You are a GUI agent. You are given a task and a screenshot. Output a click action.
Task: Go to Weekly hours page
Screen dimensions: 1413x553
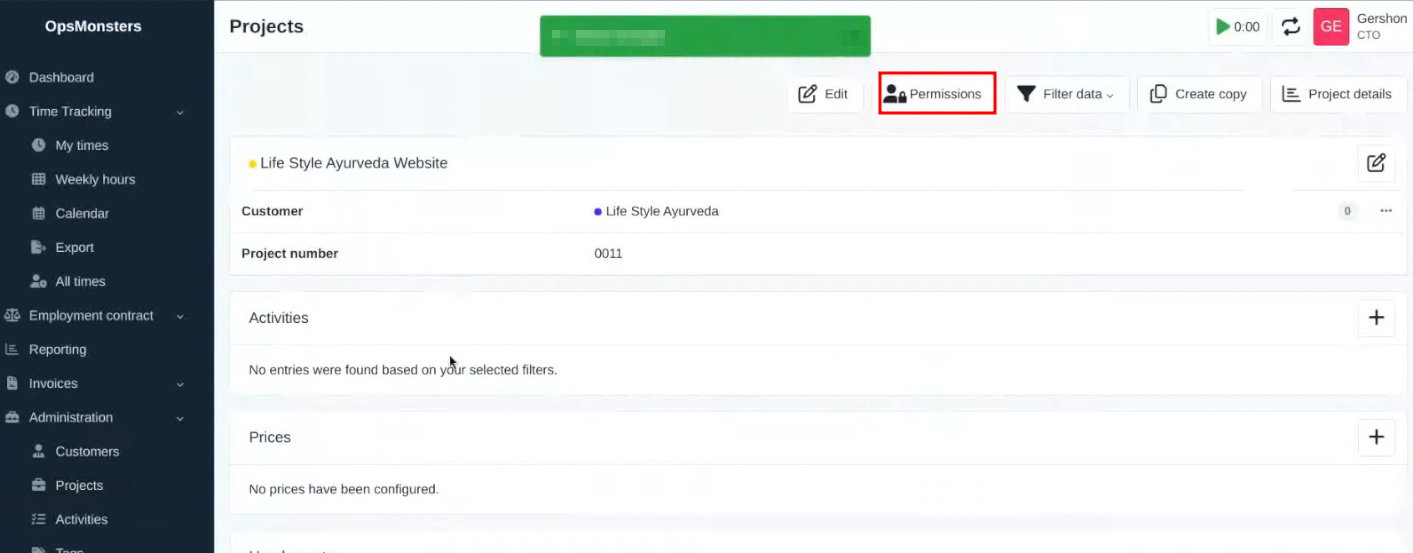[95, 179]
